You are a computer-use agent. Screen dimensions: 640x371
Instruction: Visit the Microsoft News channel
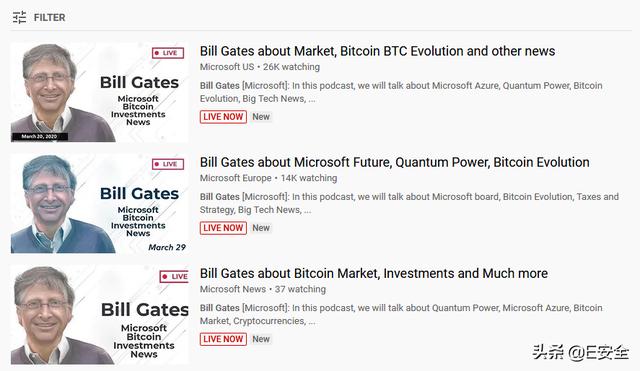(233, 289)
